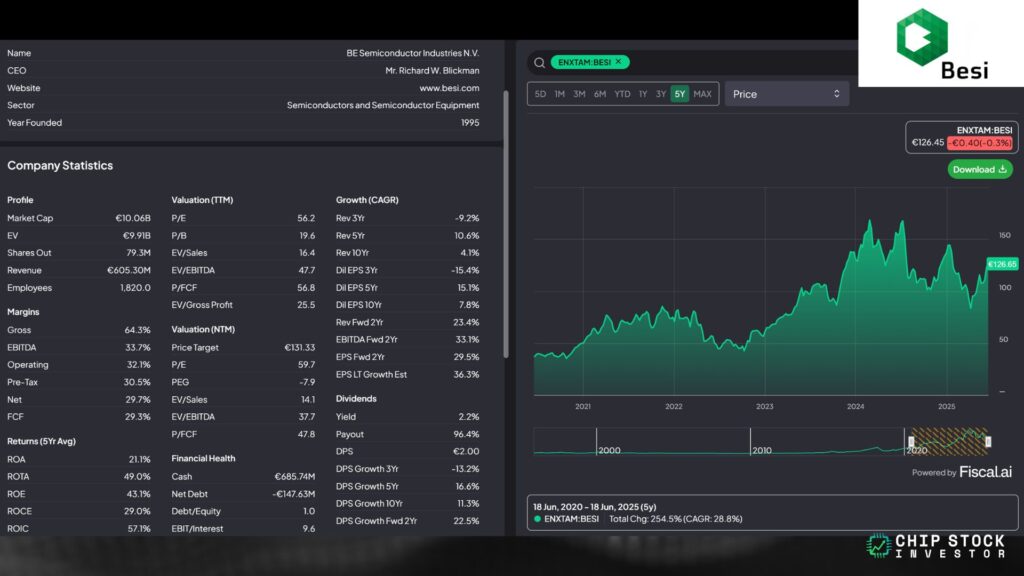The image size is (1024, 576).
Task: Click the Rev 3Yr growth value -9.2%
Action: click(467, 218)
